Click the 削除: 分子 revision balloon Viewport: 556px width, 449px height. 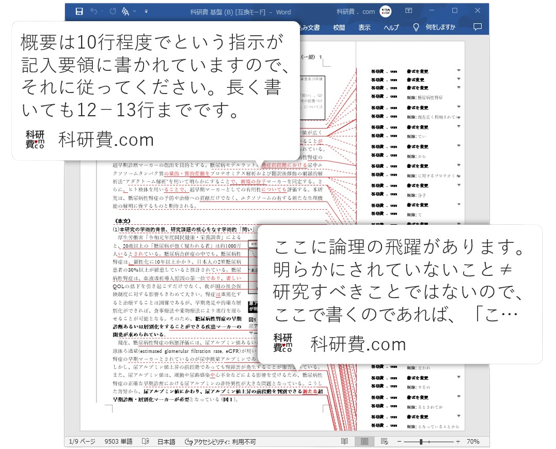coord(416,195)
